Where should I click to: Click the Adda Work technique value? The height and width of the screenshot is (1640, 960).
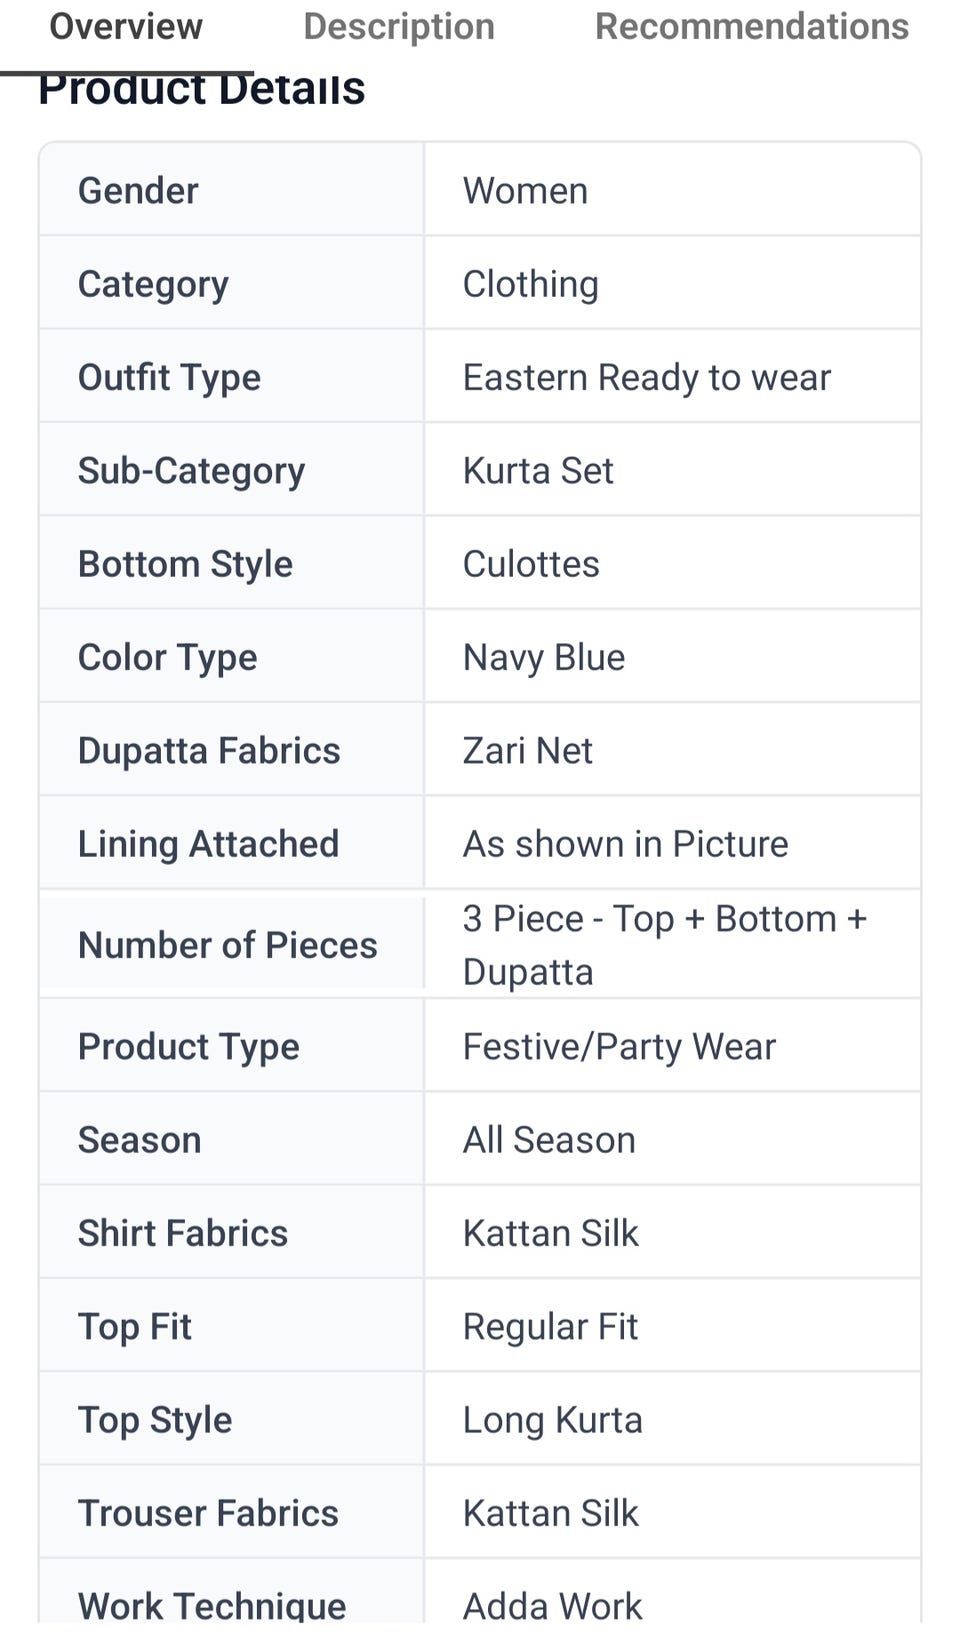[x=552, y=1604]
